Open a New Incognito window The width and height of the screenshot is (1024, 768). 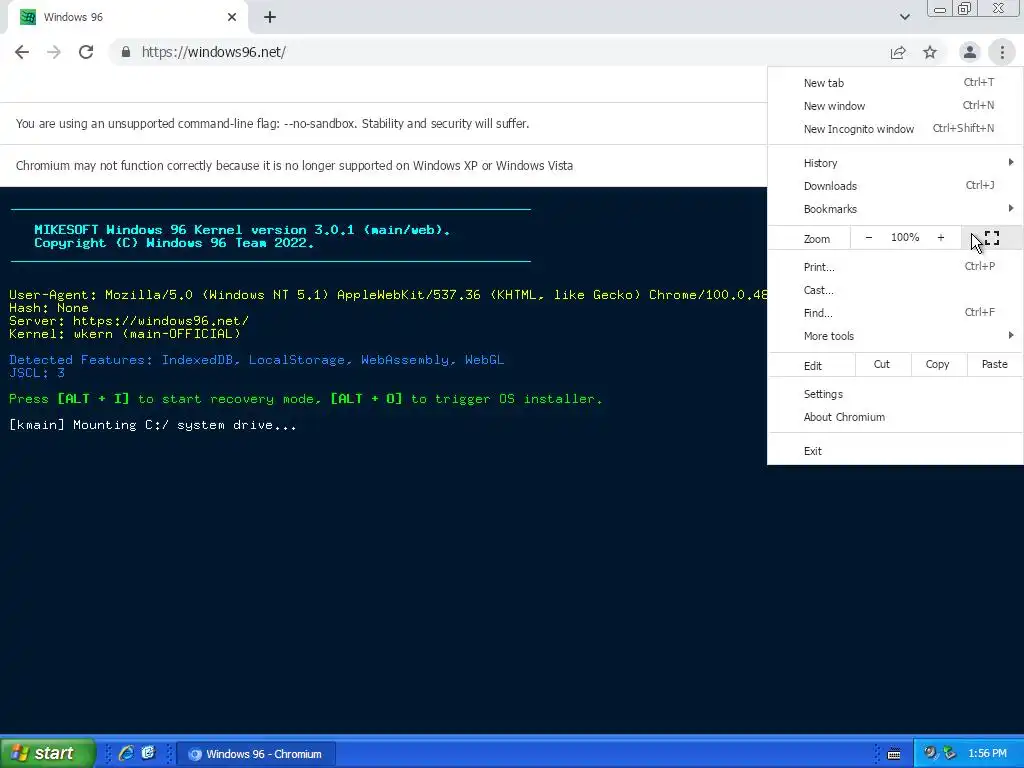tap(895, 129)
